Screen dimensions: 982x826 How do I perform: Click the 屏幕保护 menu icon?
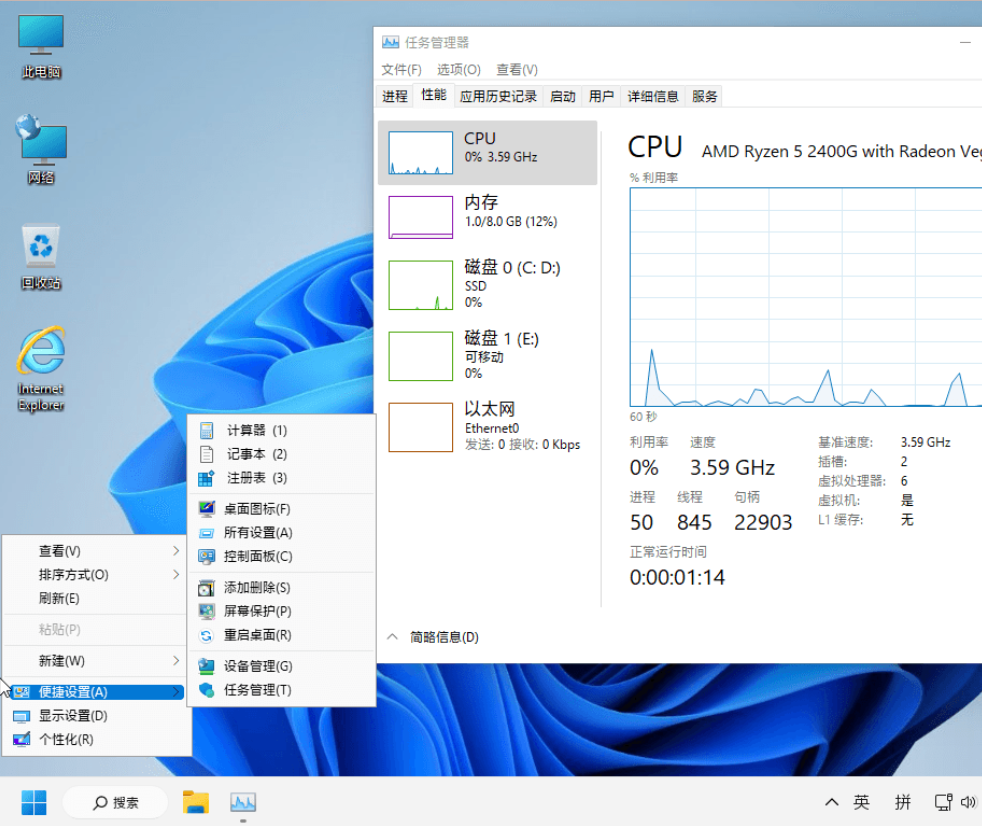point(206,611)
